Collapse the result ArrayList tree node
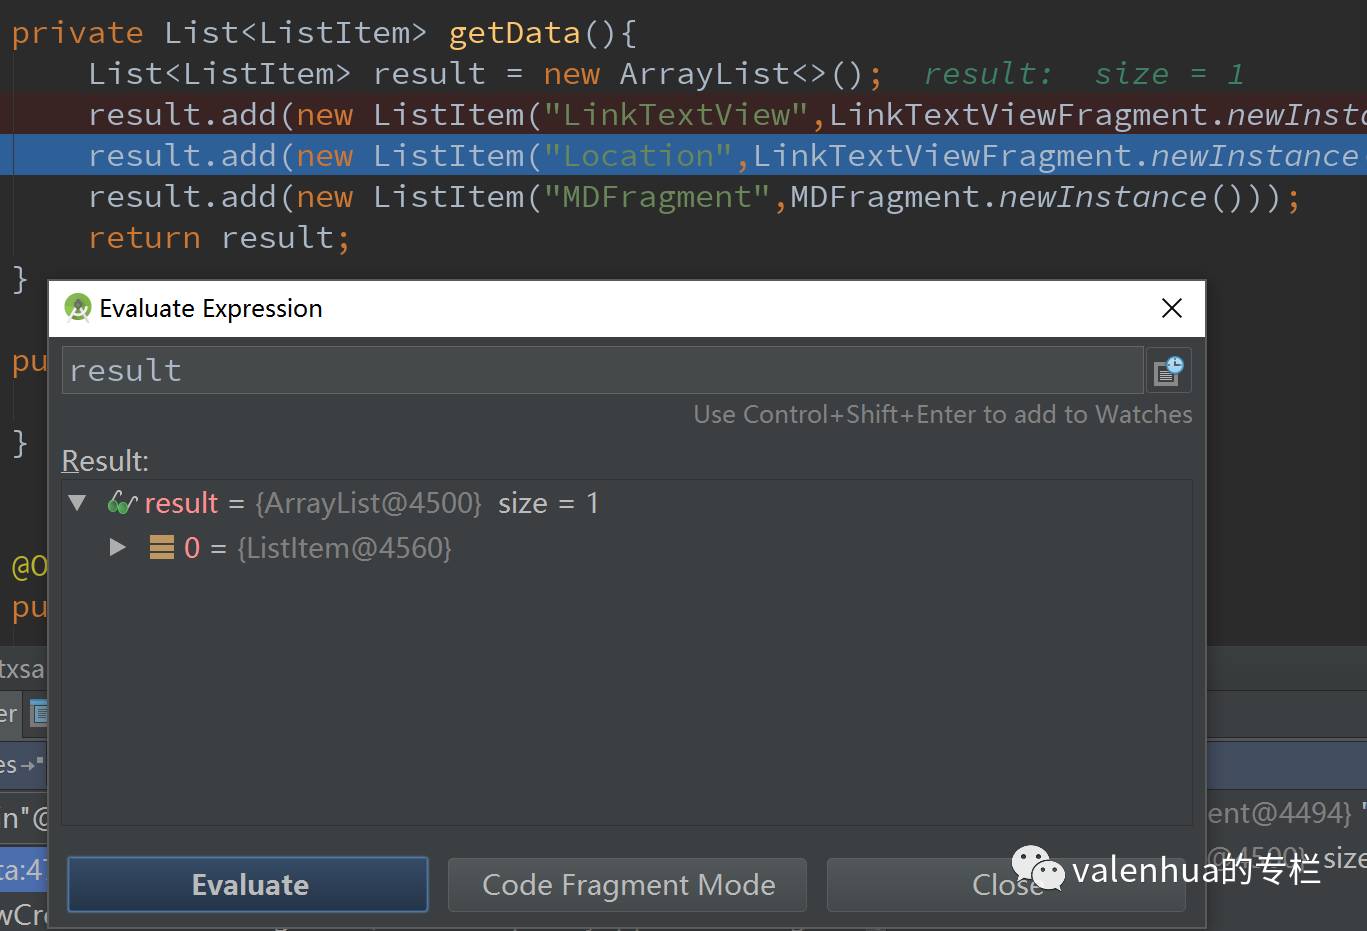1367x931 pixels. [78, 503]
